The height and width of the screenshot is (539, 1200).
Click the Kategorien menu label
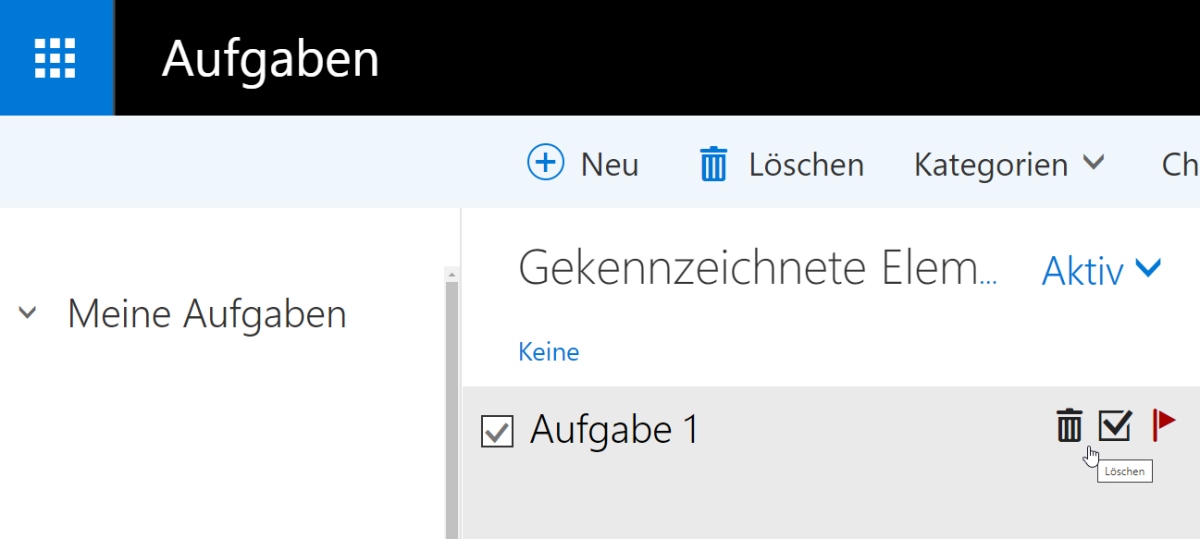(x=990, y=164)
